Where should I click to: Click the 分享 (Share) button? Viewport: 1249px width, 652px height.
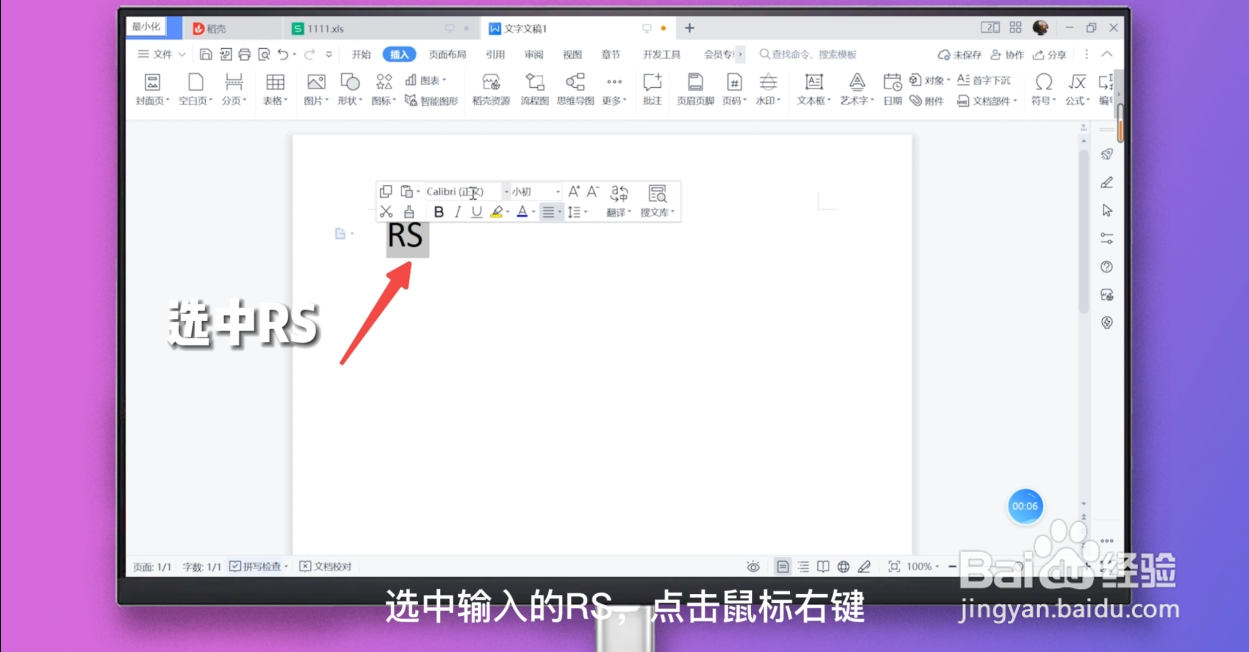point(1049,54)
